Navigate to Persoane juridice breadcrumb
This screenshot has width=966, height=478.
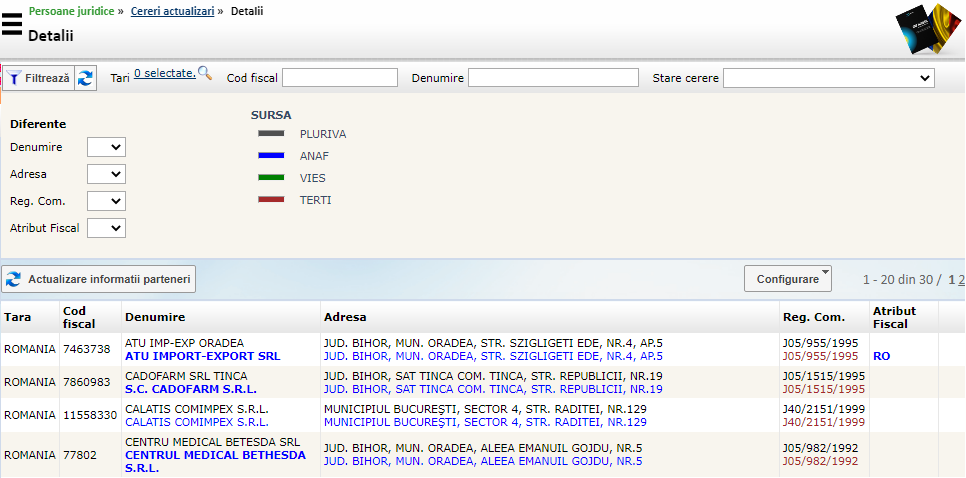click(70, 11)
